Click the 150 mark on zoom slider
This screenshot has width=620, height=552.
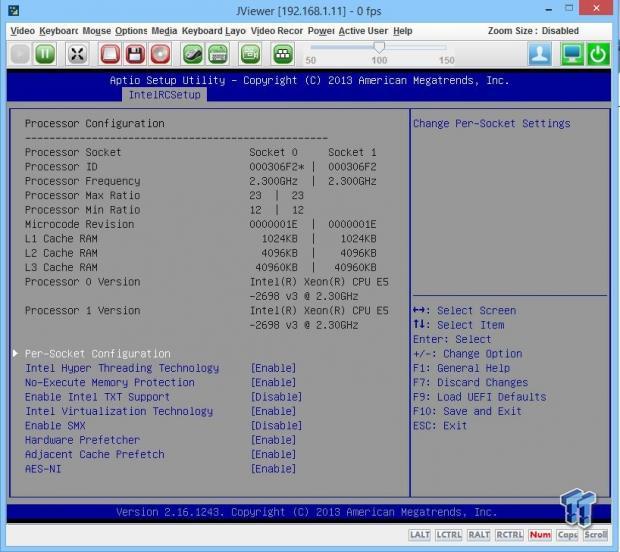click(x=447, y=60)
